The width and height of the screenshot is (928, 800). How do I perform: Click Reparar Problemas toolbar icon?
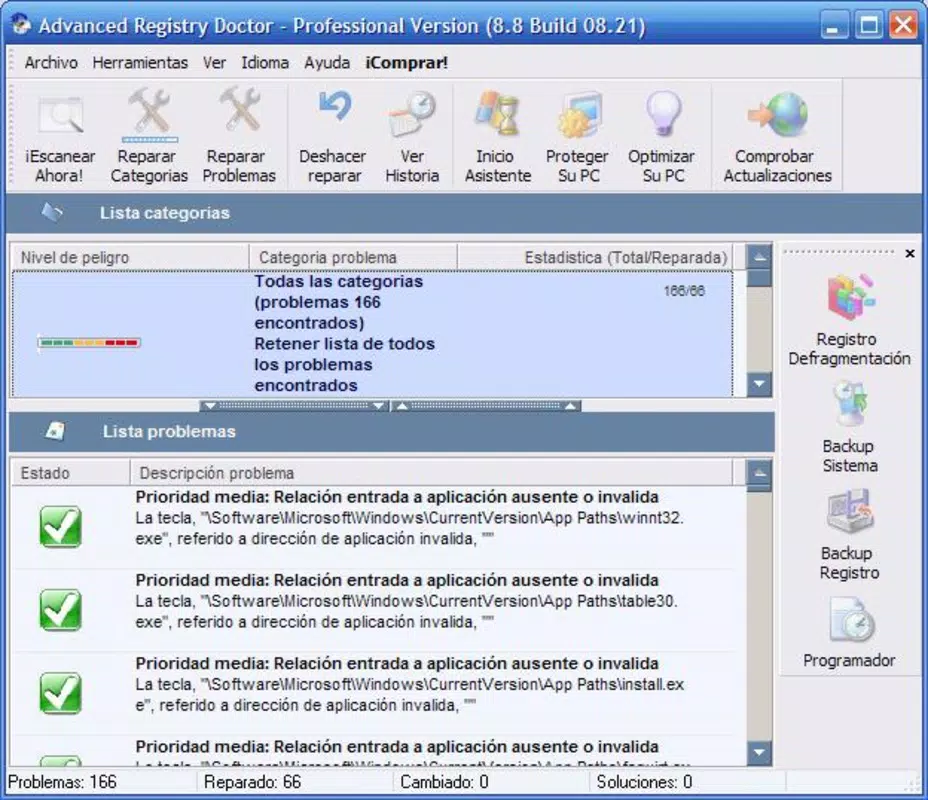coord(239,138)
